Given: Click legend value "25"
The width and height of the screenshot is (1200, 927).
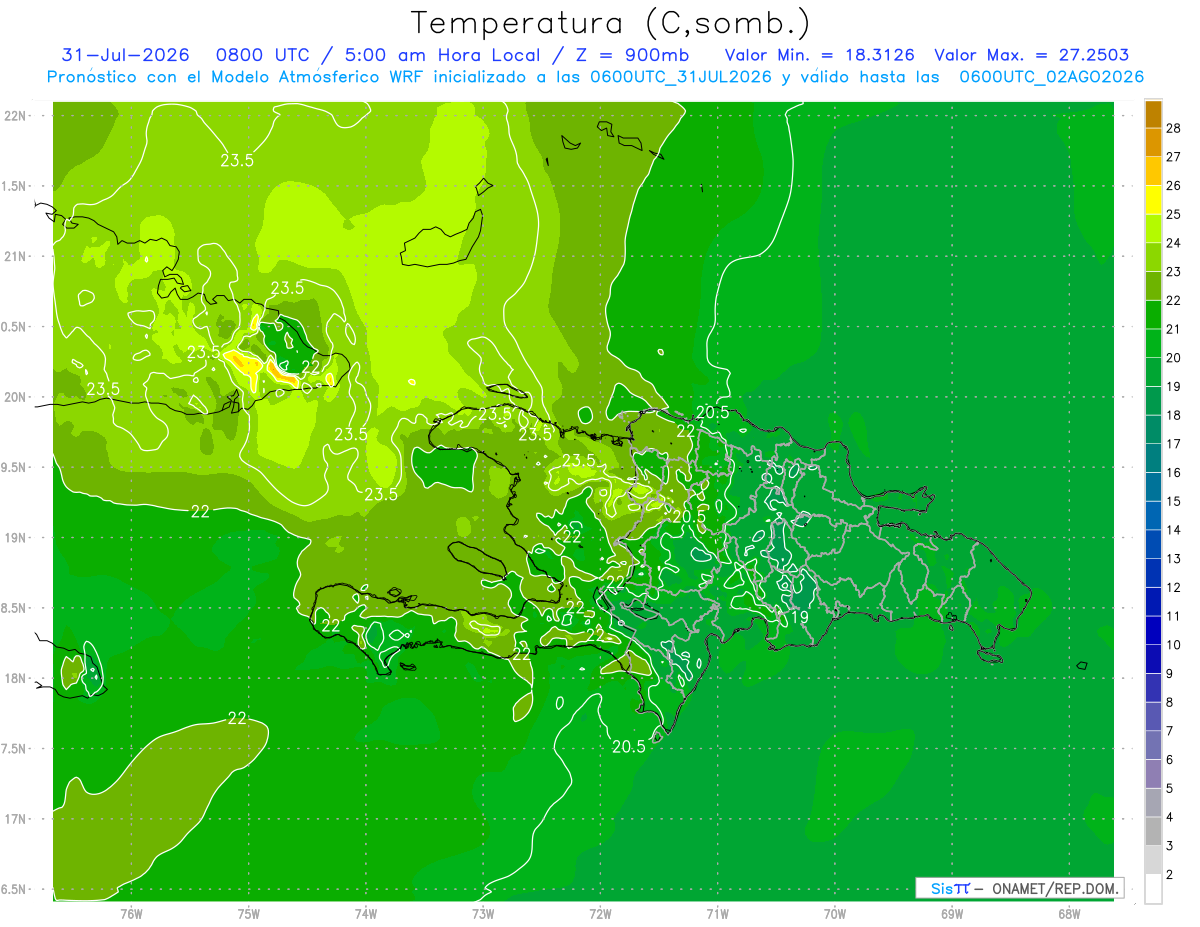Looking at the screenshot, I should pyautogui.click(x=1174, y=214).
